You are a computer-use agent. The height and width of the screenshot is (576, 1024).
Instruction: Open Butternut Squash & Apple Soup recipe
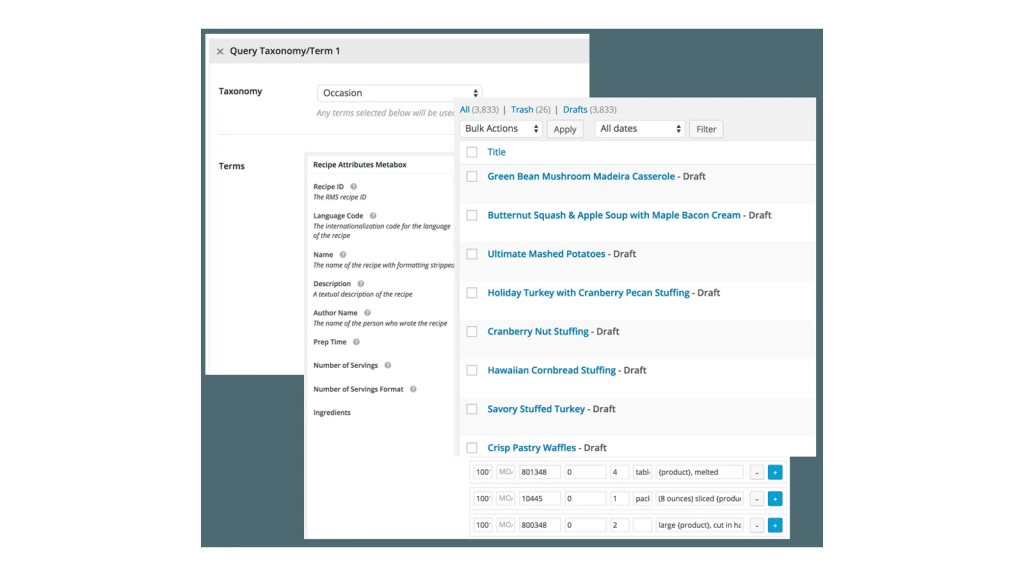614,215
